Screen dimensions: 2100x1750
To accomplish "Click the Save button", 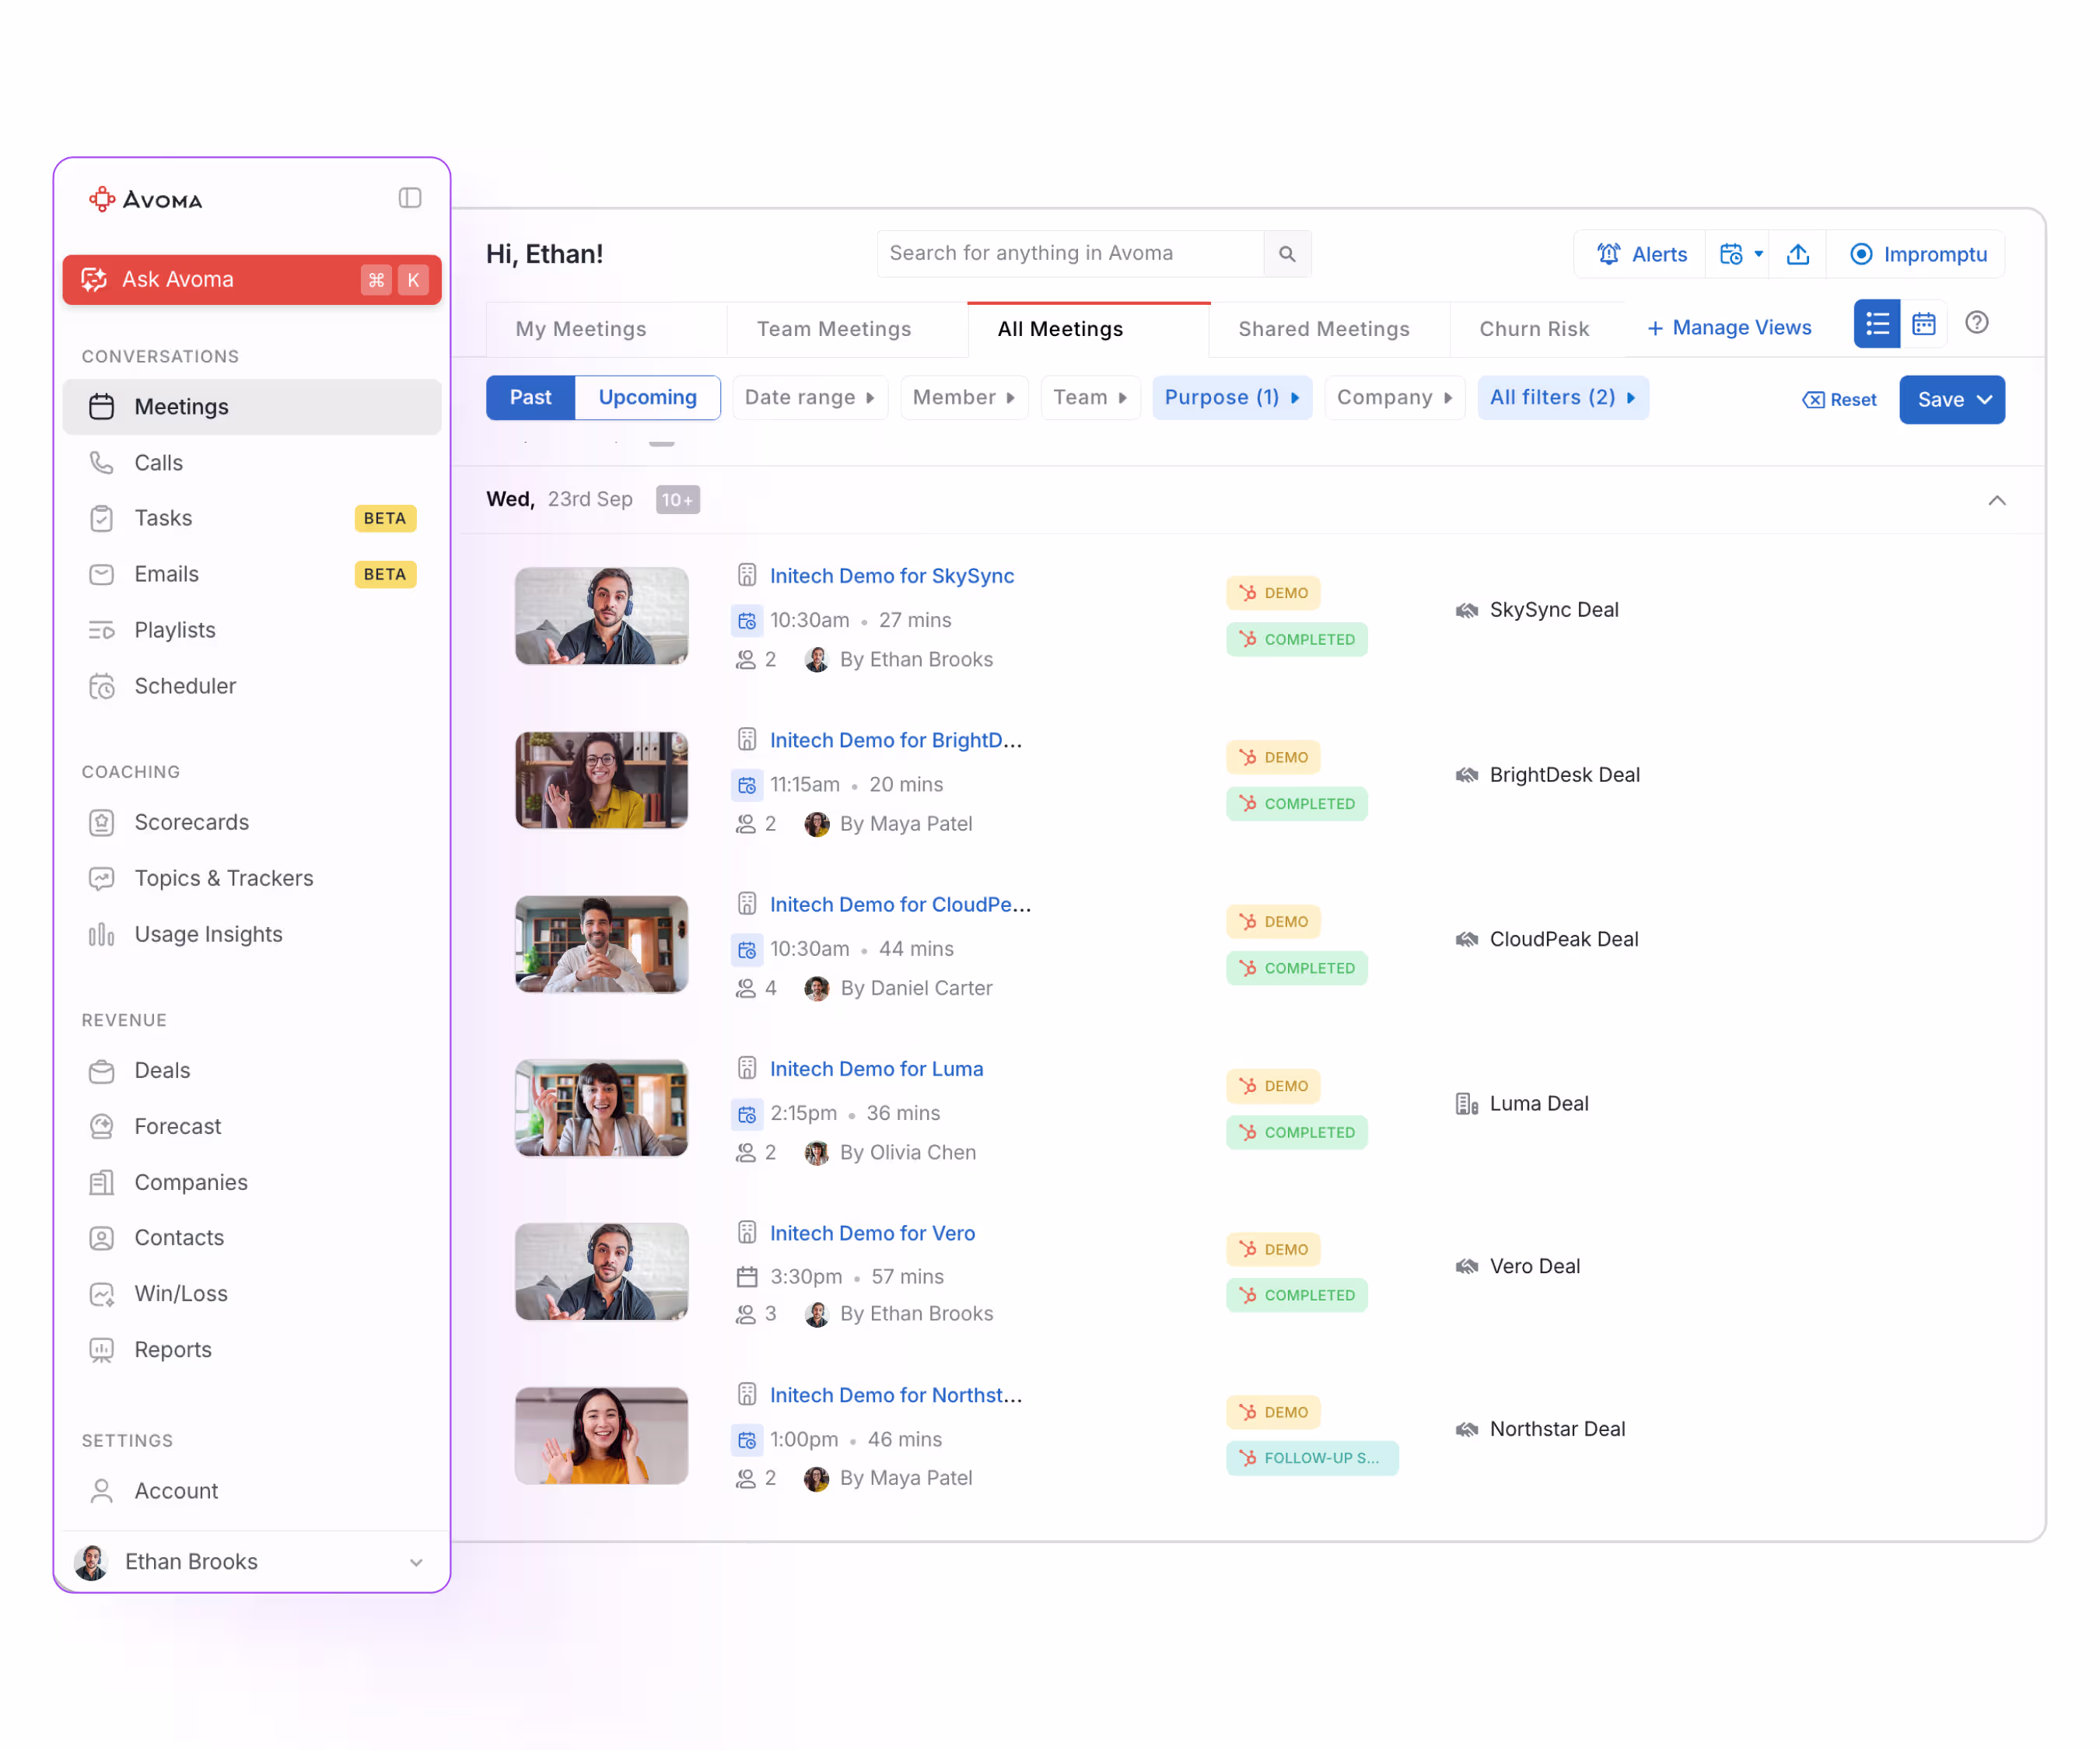I will 1951,400.
